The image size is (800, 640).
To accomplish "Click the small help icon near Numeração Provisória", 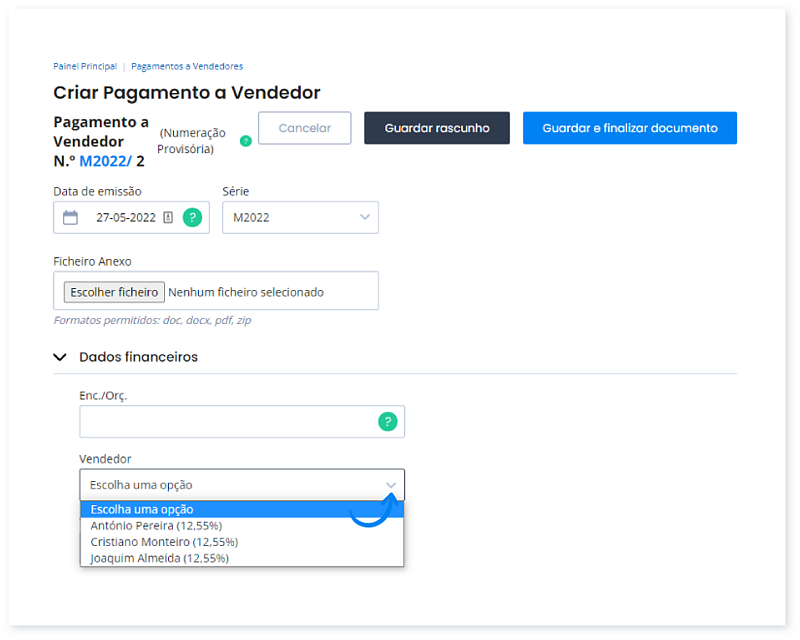I will click(245, 141).
